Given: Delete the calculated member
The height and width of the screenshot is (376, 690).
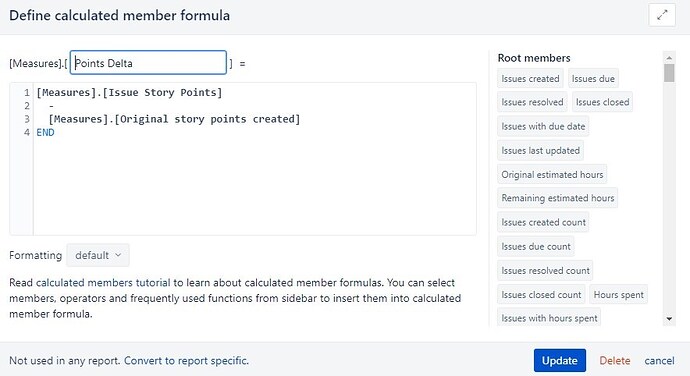Looking at the screenshot, I should [615, 361].
